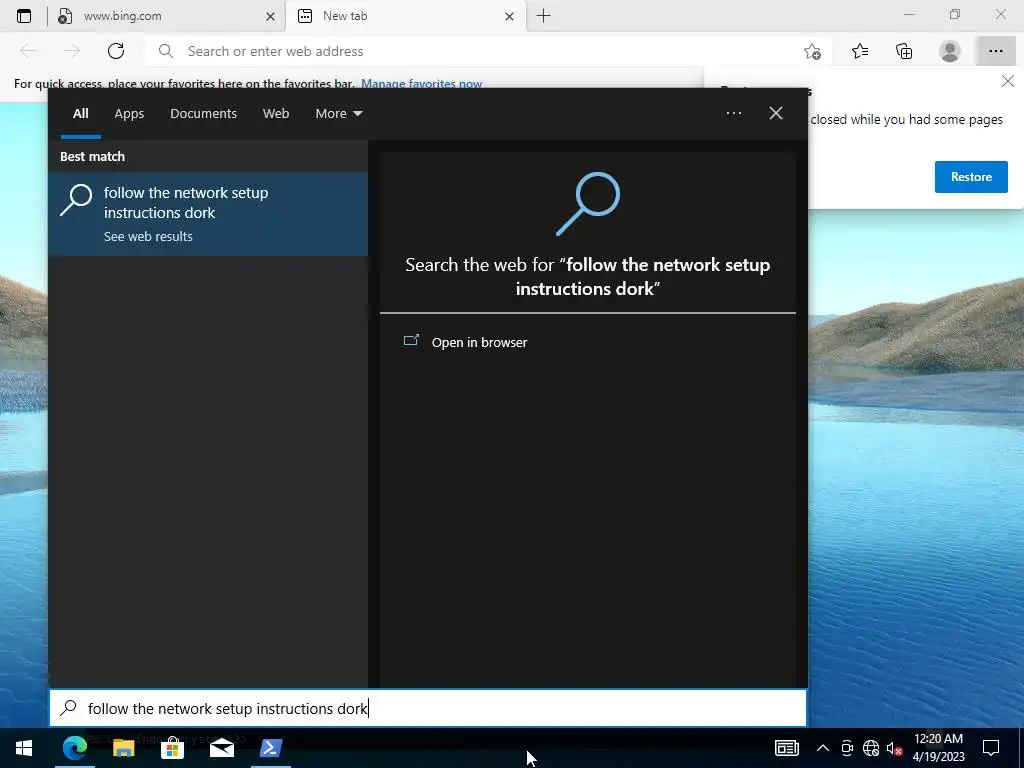The width and height of the screenshot is (1024, 768).
Task: Expand the More filter dropdown
Action: [x=338, y=114]
